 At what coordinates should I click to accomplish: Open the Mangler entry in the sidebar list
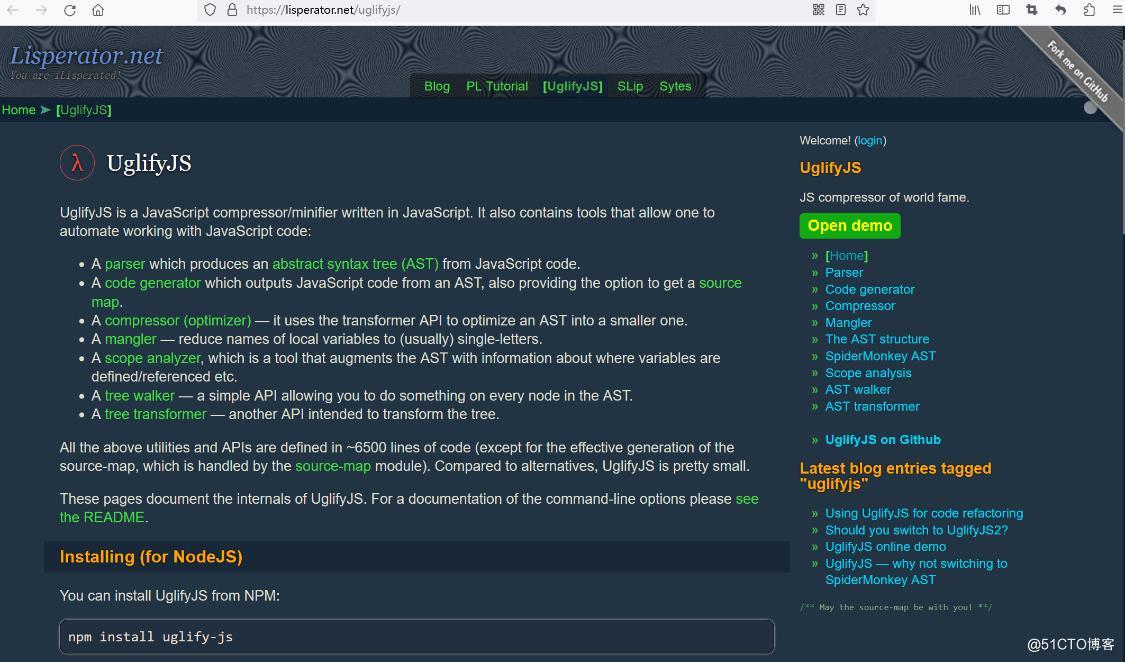click(848, 322)
